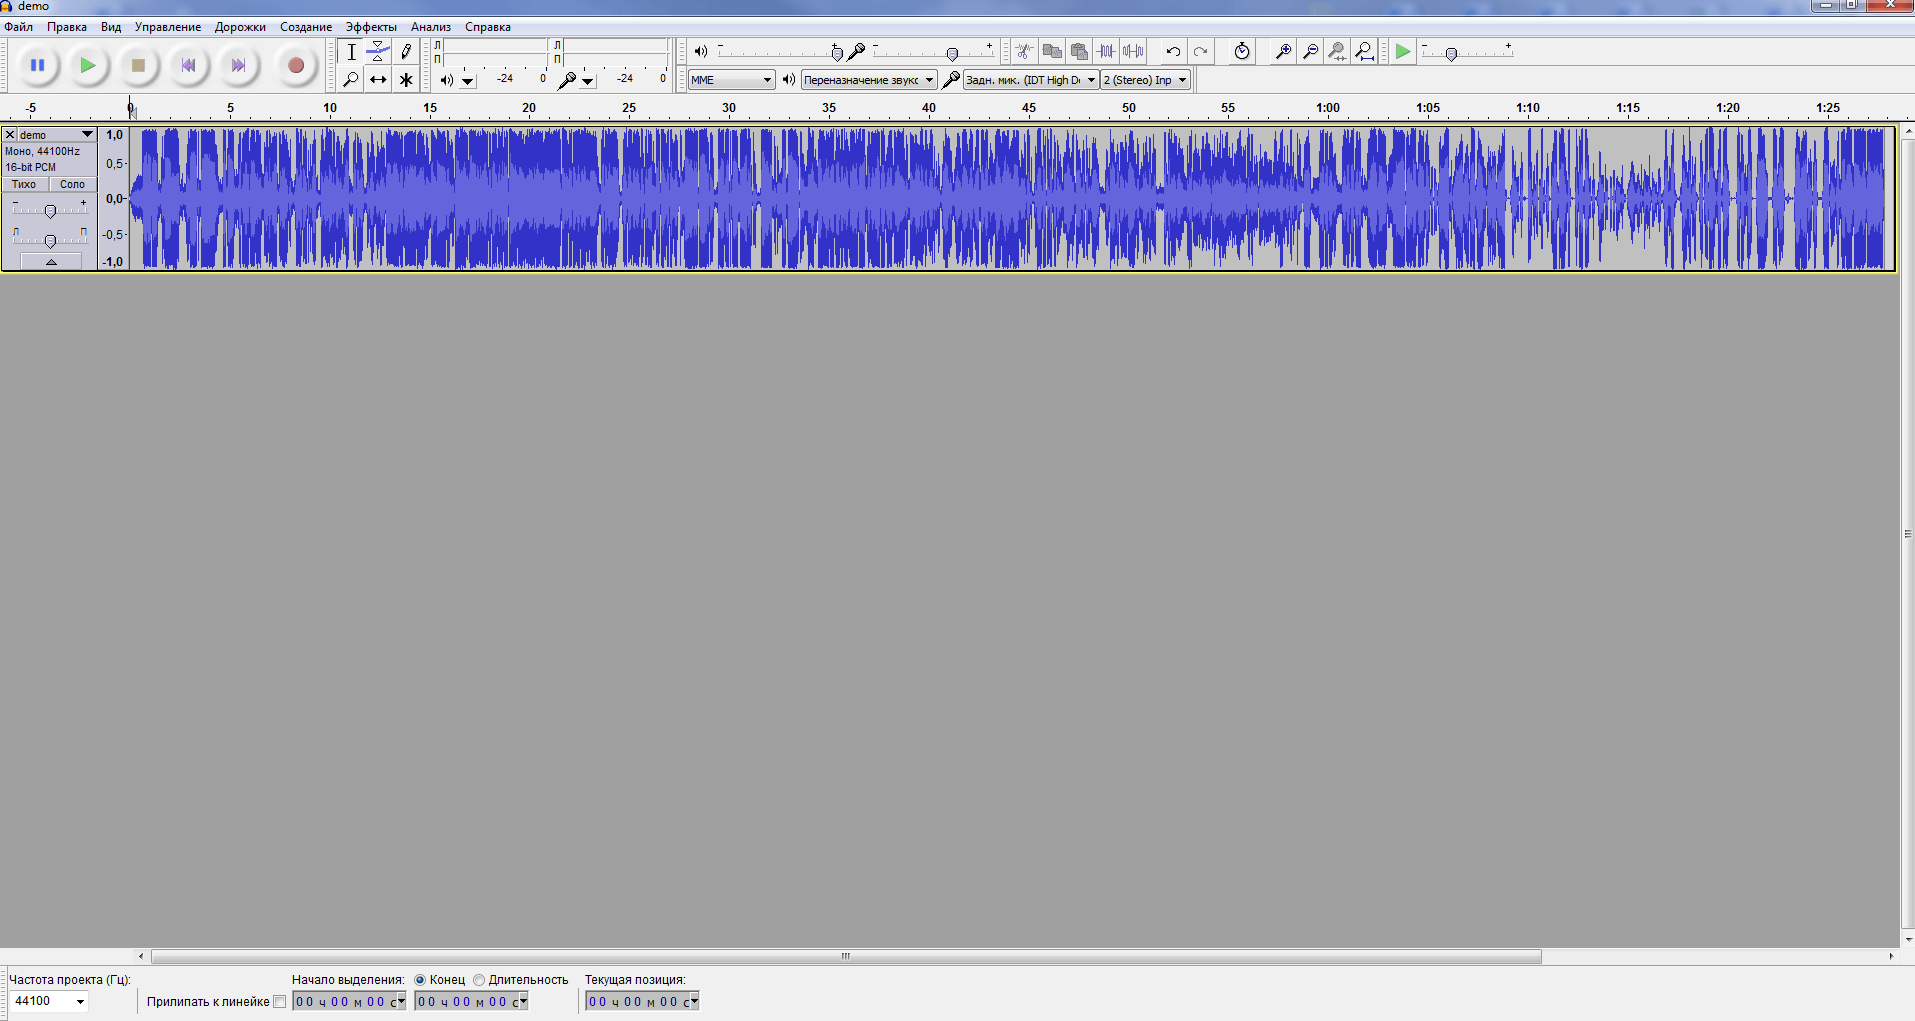Open the Sync-Lock clock icon
The width and height of the screenshot is (1915, 1021).
click(1242, 52)
